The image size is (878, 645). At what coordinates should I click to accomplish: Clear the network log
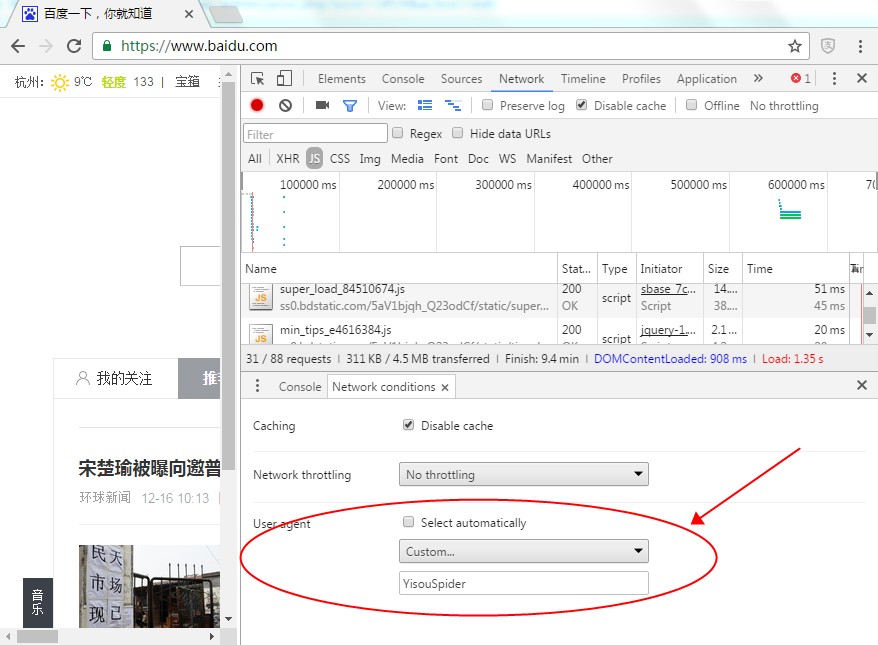[286, 105]
